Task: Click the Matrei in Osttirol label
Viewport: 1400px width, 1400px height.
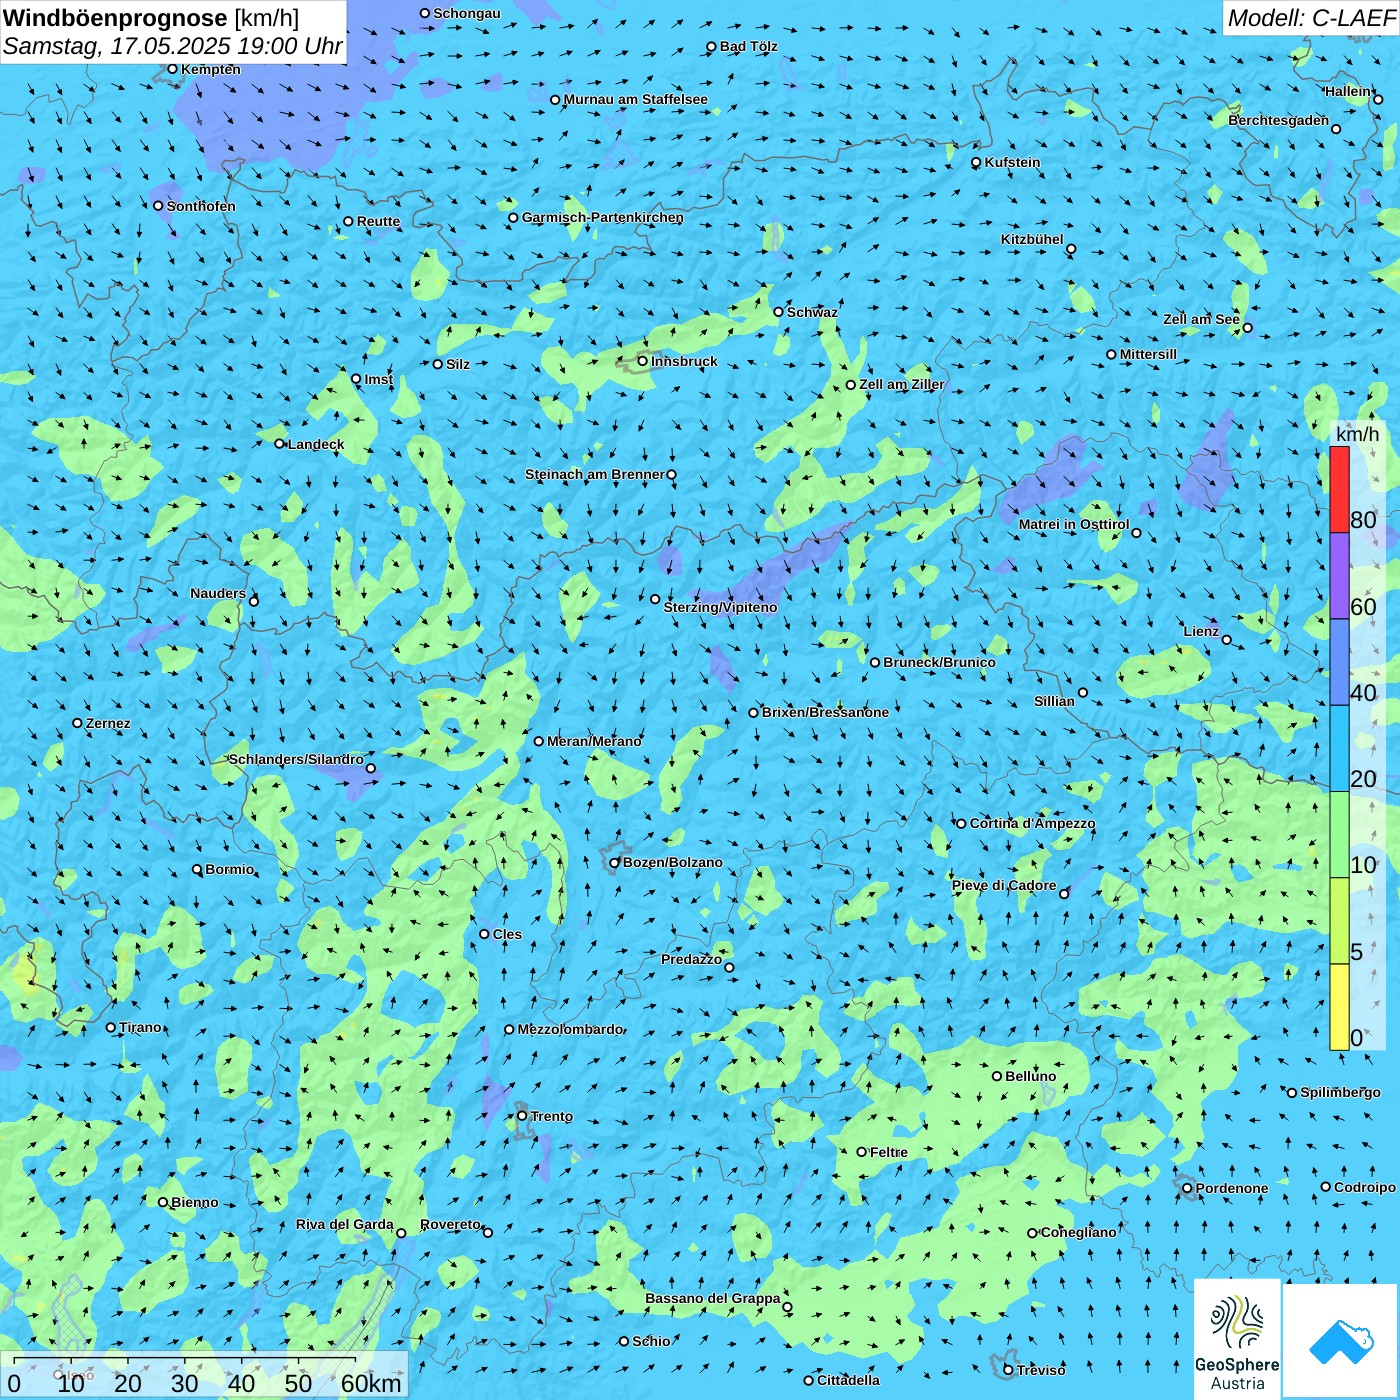Action: coord(1074,524)
